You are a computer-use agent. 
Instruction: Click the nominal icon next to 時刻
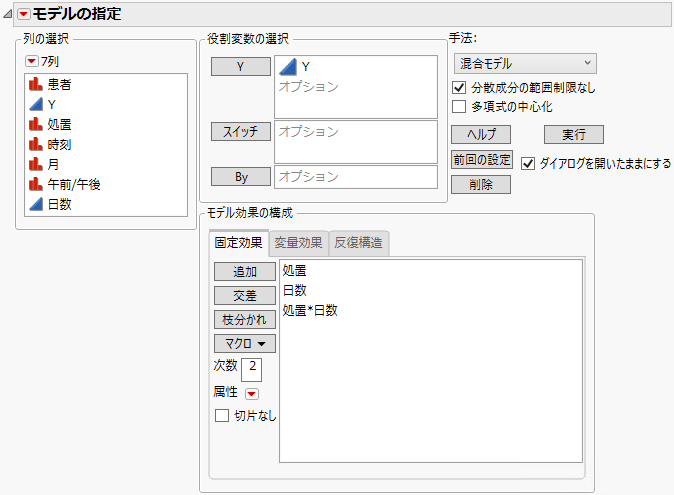click(35, 145)
